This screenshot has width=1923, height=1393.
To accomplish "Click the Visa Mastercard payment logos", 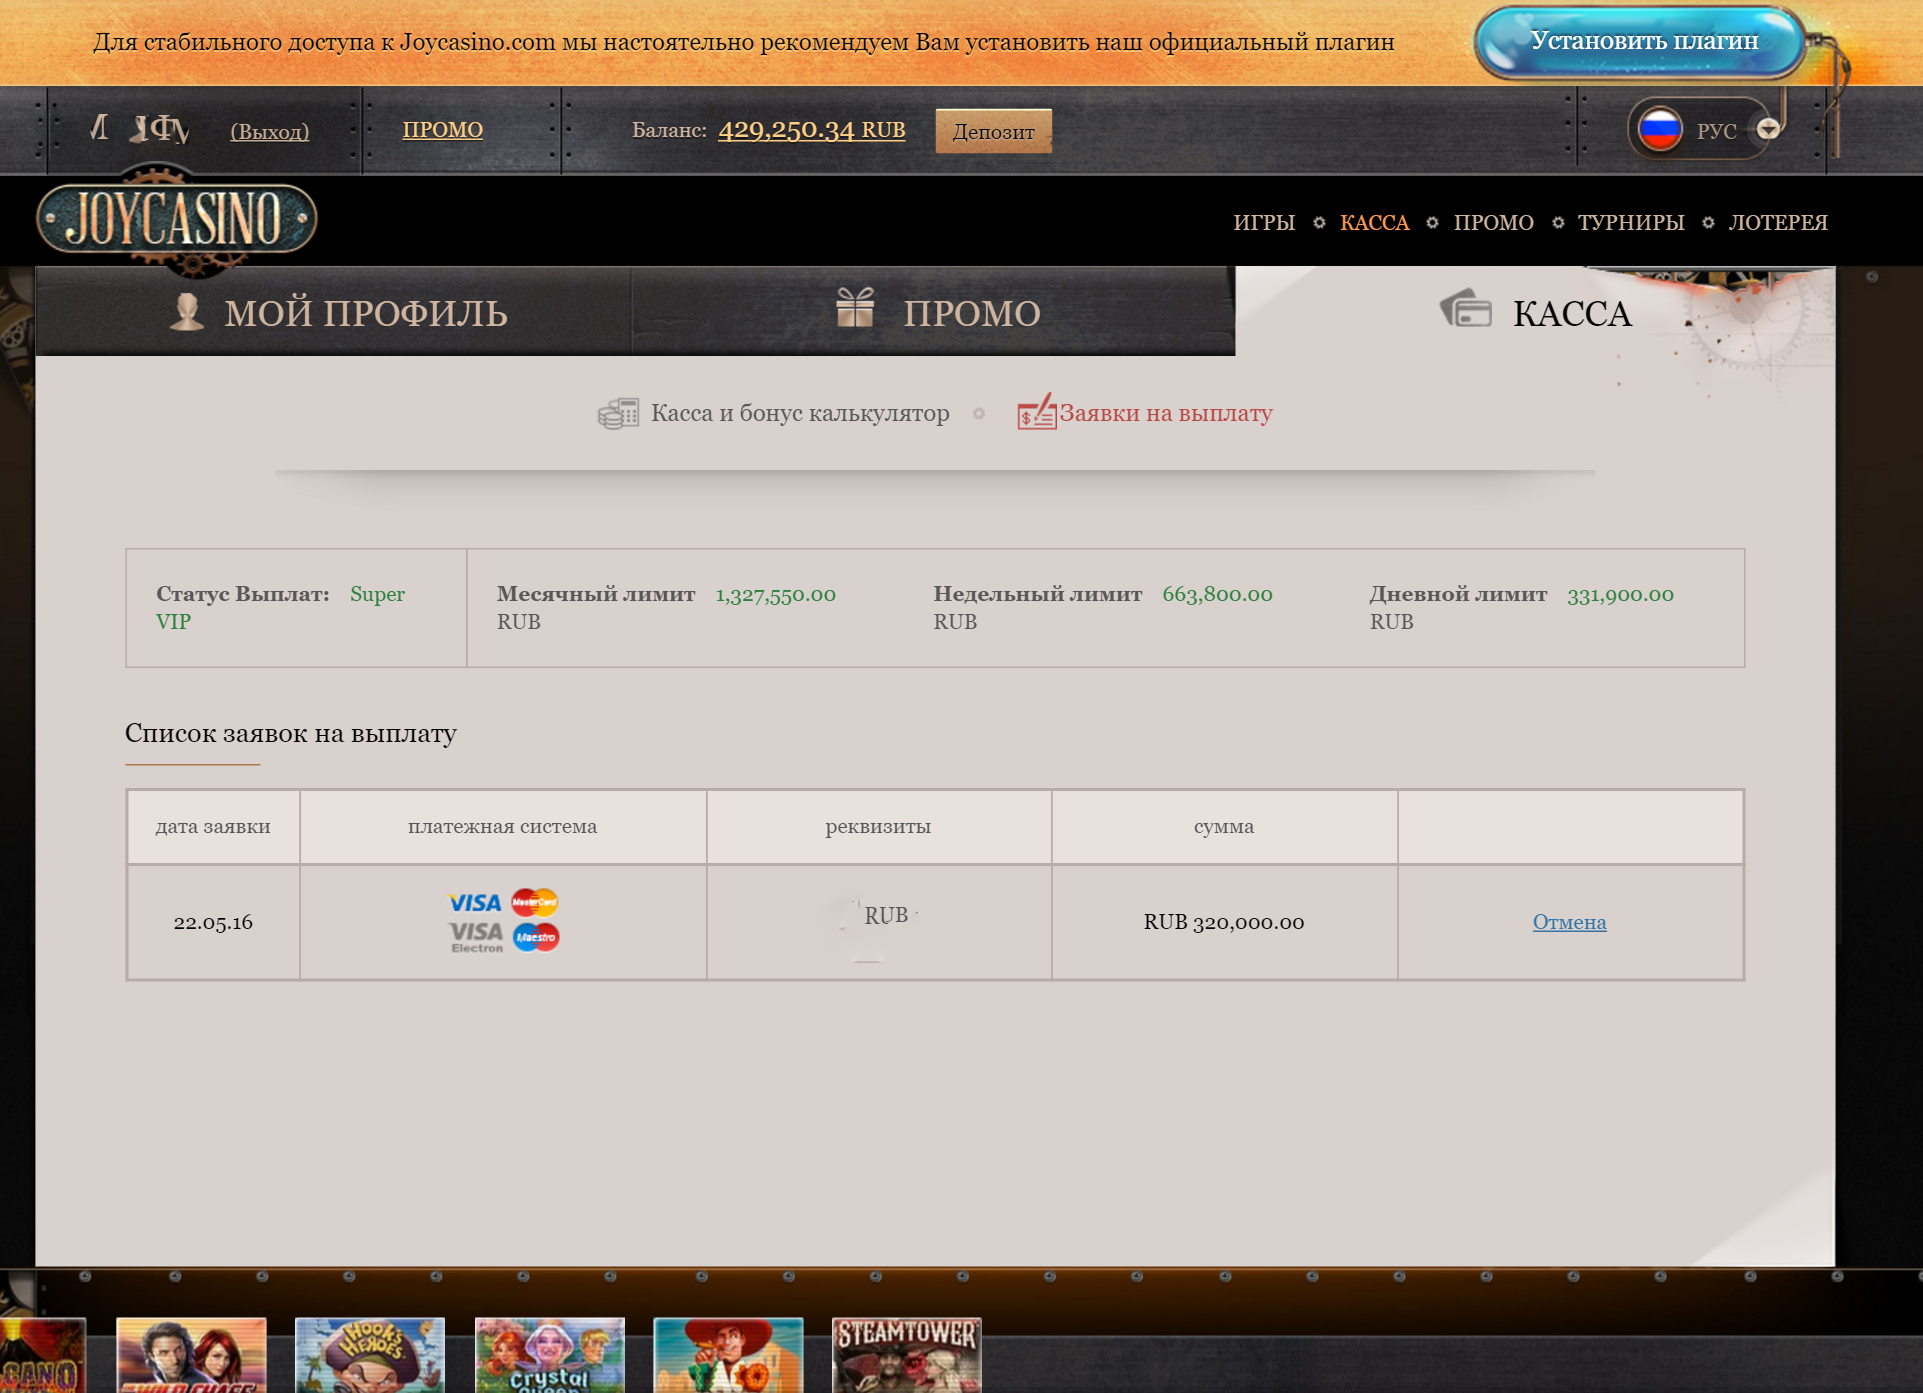I will (503, 920).
